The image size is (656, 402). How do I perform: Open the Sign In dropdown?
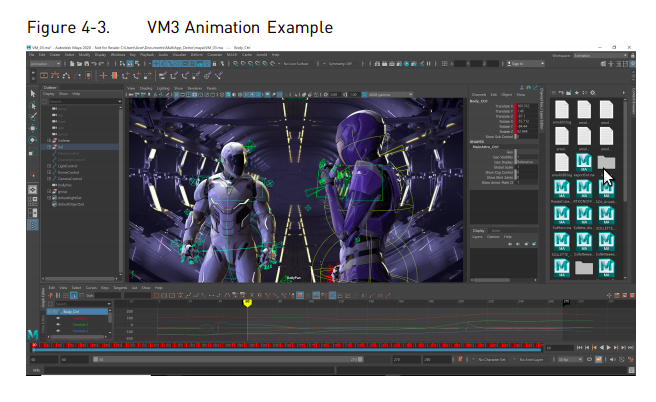point(525,64)
